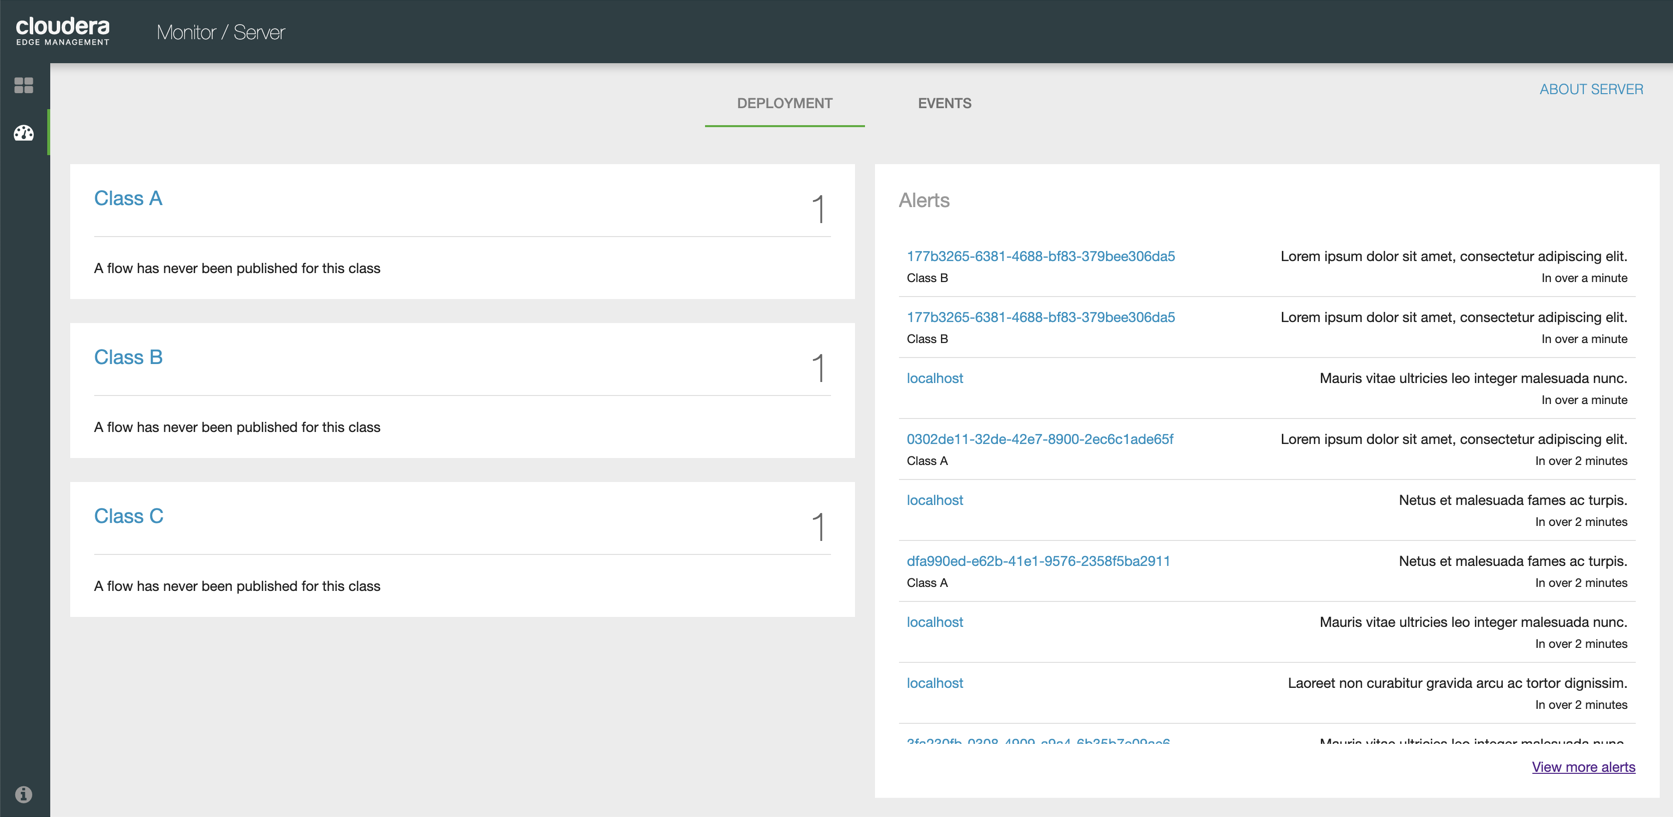
Task: Open the first 177b3265 agent alert link
Action: pos(1040,256)
